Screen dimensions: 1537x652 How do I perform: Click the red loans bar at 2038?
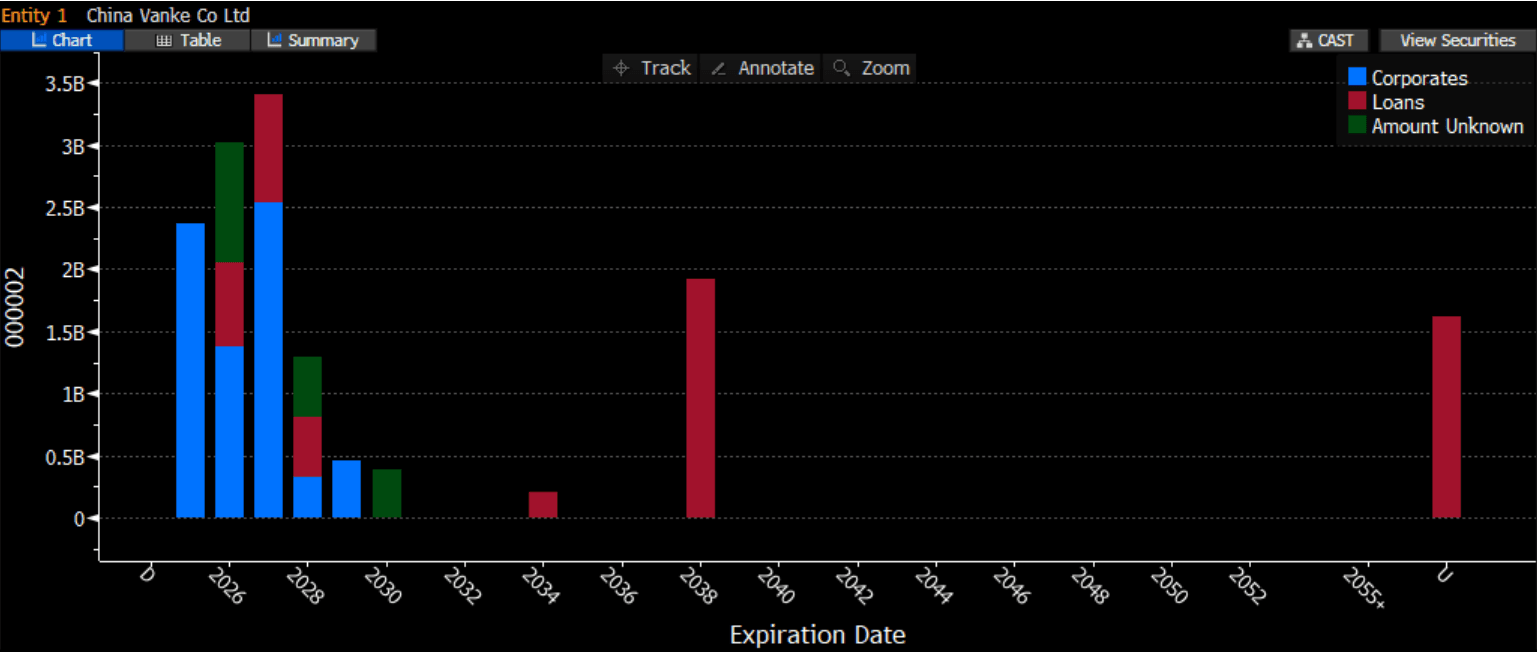click(700, 398)
